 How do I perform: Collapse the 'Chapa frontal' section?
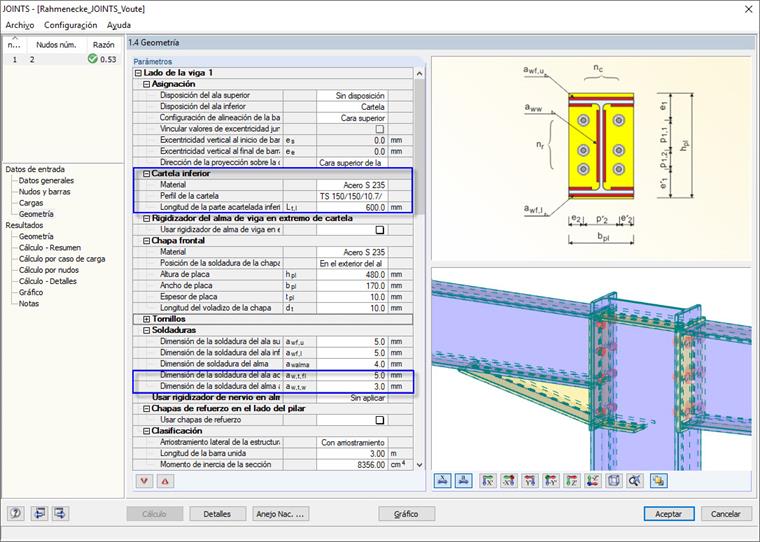click(146, 241)
